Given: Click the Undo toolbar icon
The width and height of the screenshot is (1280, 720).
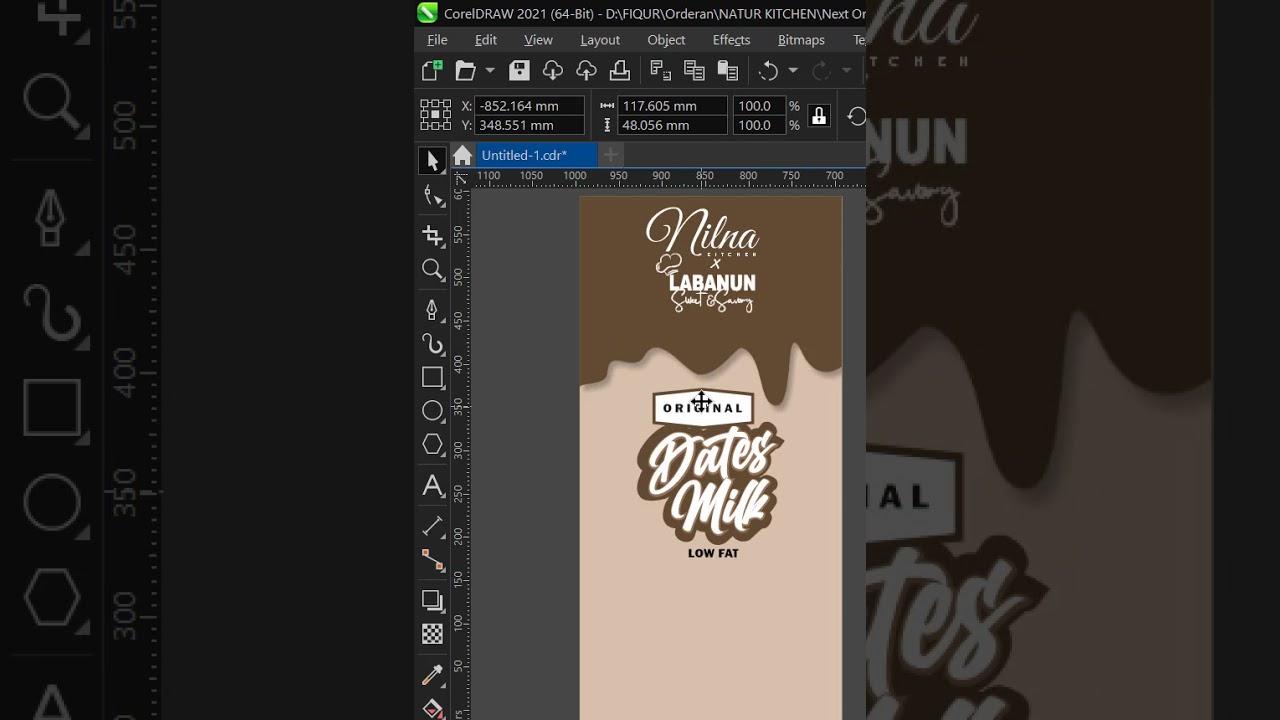Looking at the screenshot, I should pyautogui.click(x=770, y=70).
